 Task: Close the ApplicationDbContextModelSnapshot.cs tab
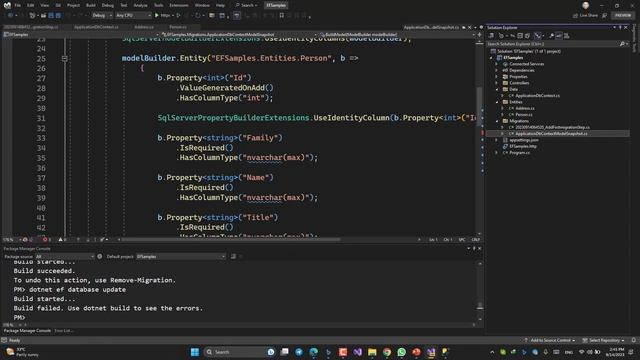[469, 27]
